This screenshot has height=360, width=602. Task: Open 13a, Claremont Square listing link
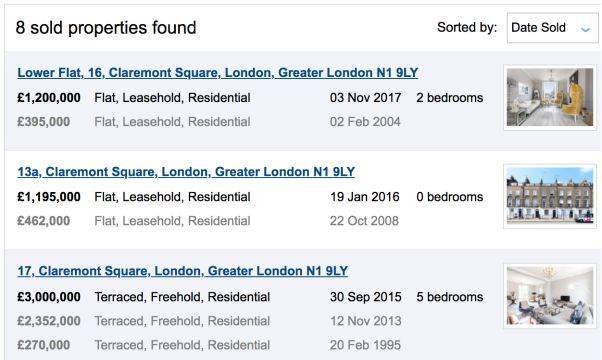(x=186, y=172)
